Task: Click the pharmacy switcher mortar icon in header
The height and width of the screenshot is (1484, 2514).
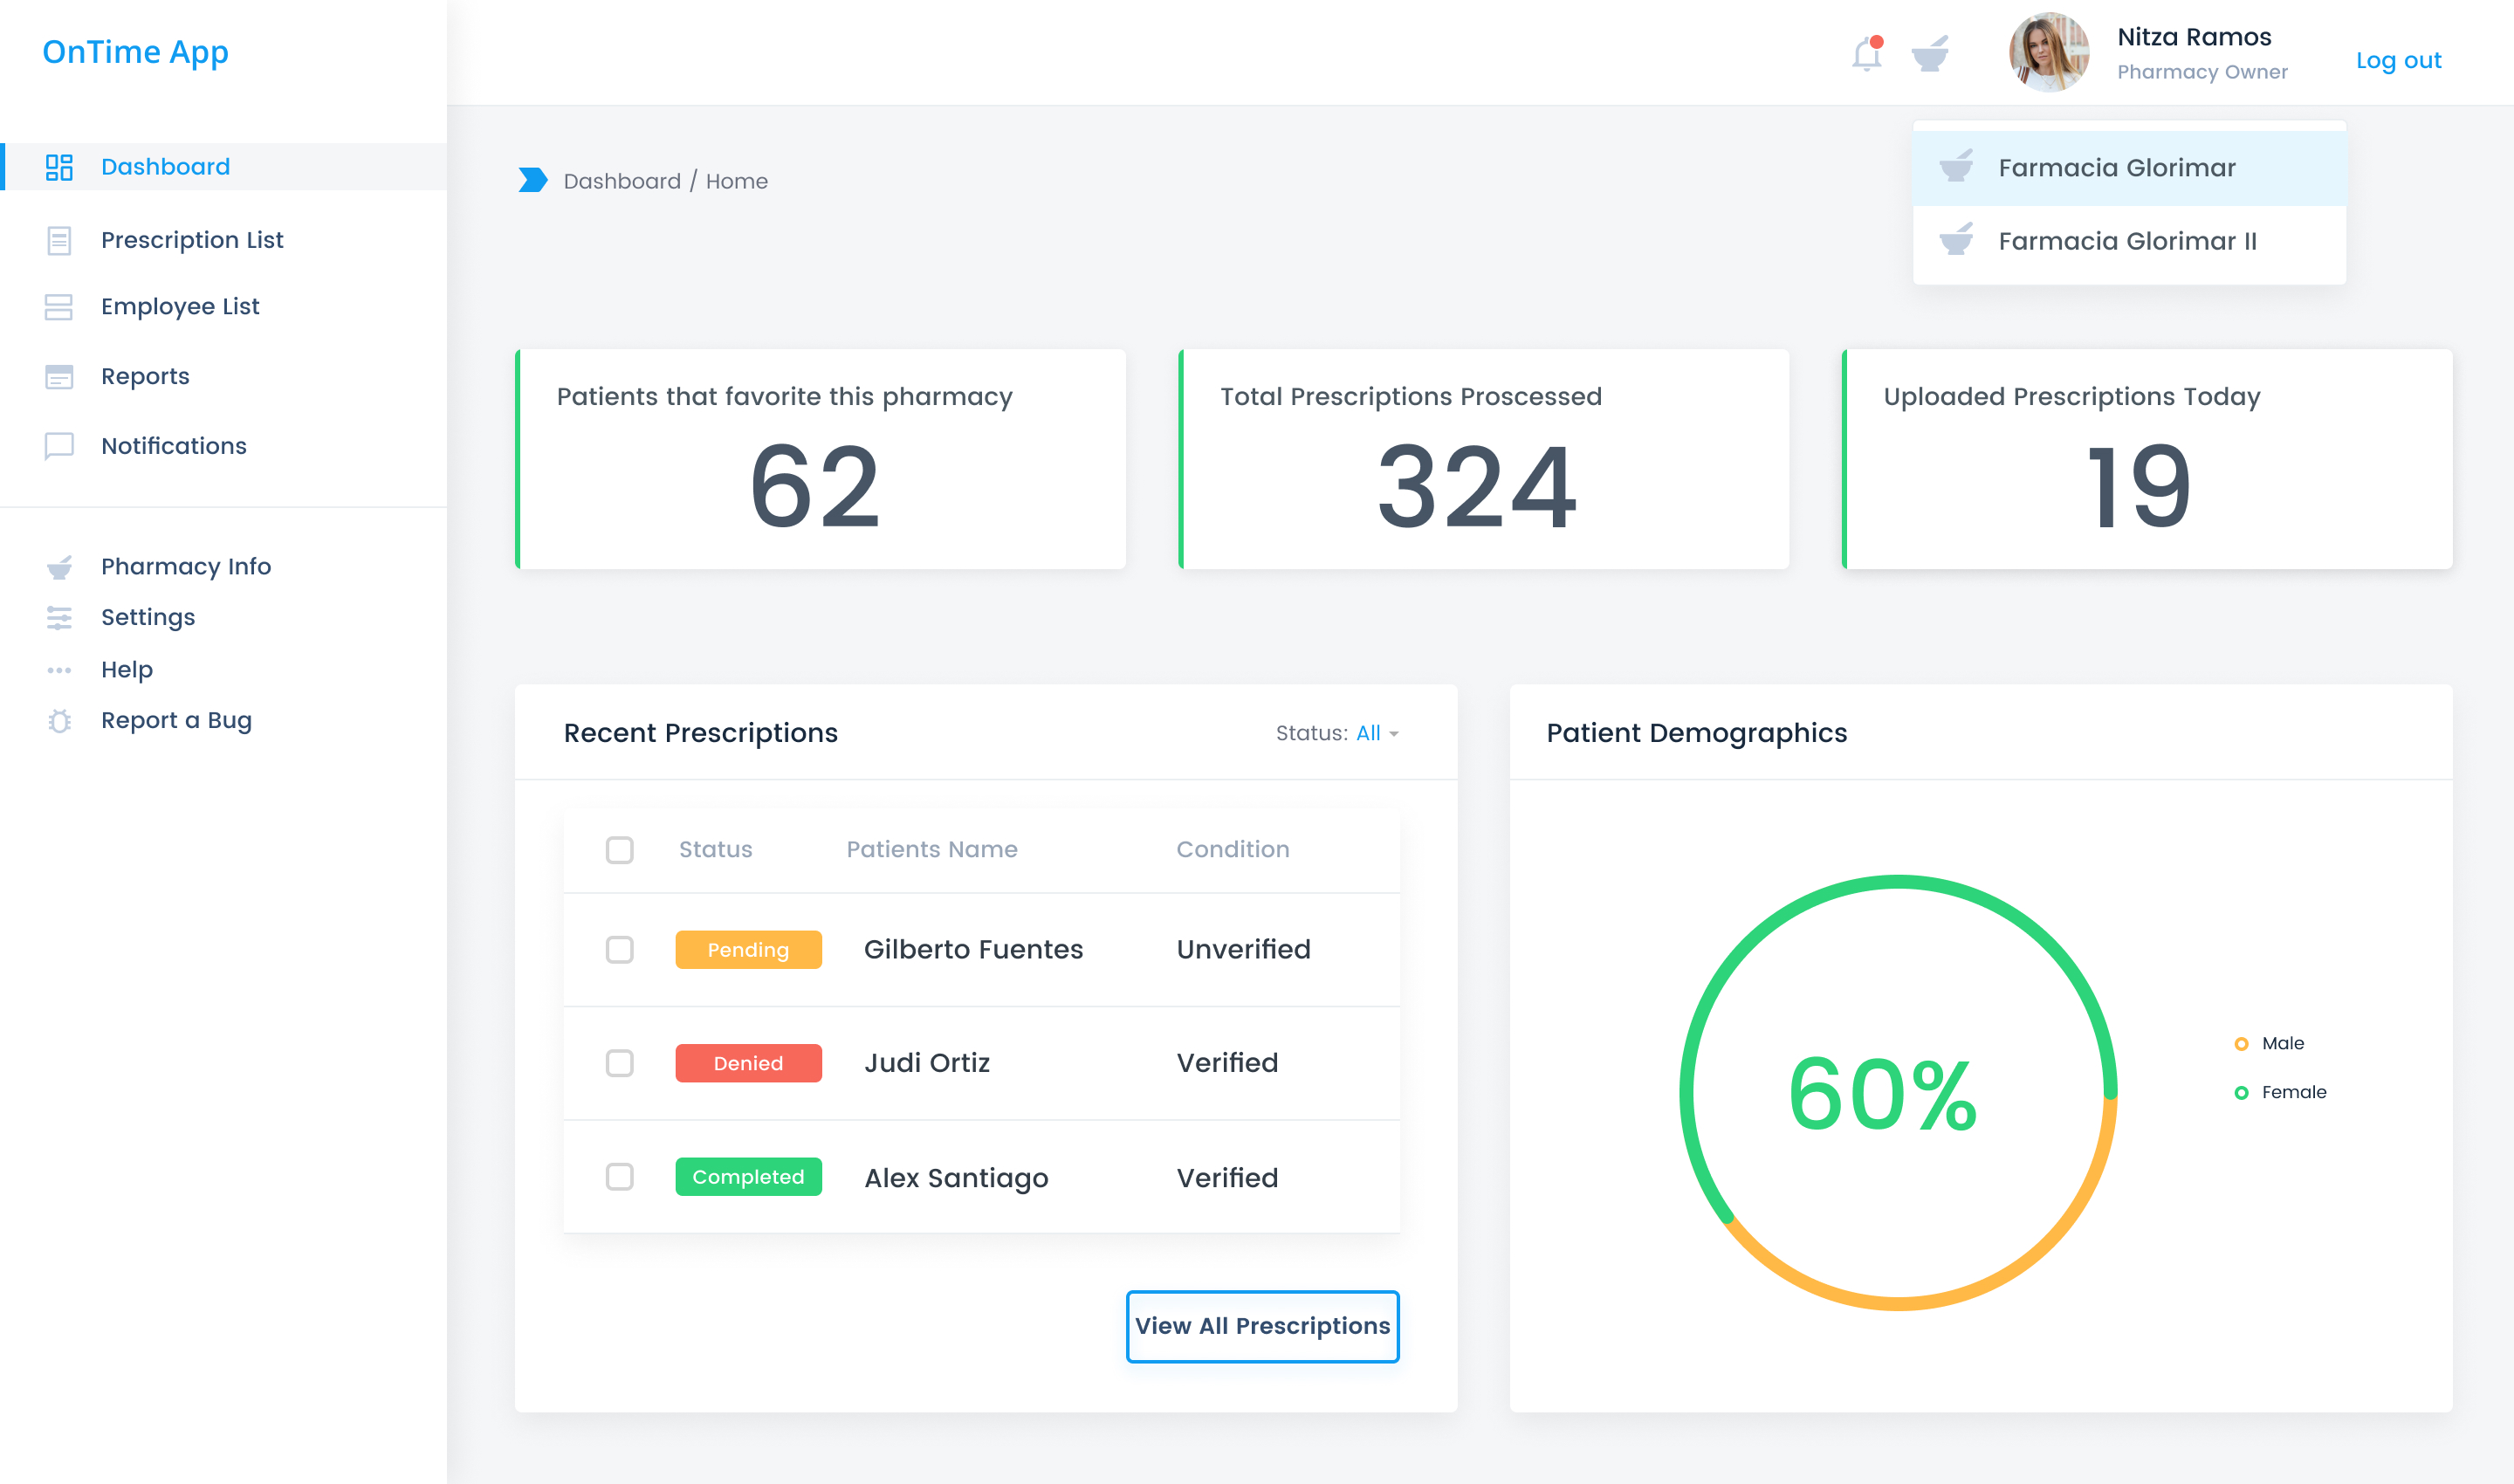Action: point(1930,53)
